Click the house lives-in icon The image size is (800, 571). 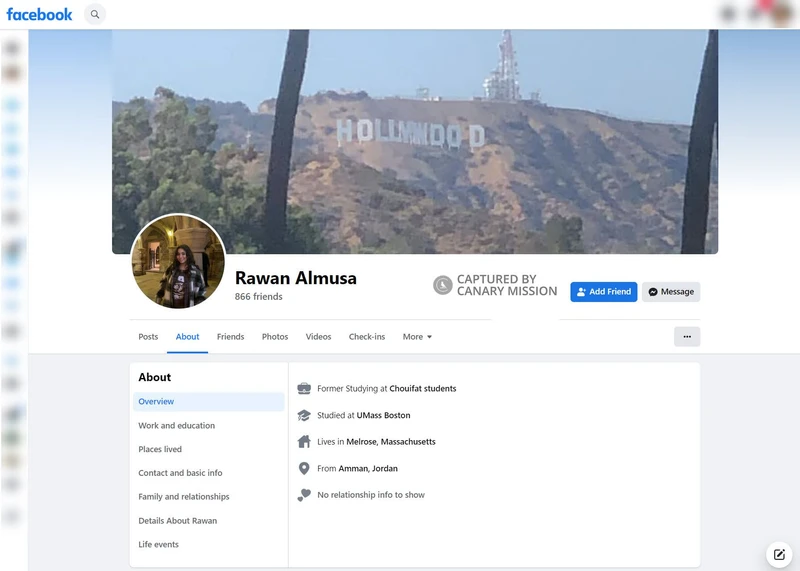tap(304, 441)
